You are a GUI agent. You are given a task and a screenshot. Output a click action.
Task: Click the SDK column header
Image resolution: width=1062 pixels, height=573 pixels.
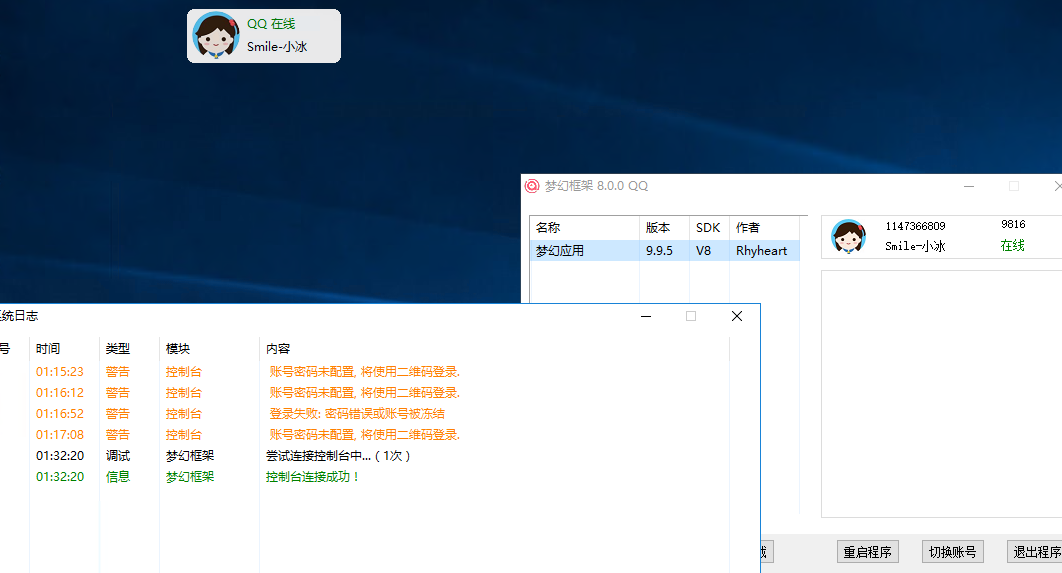pos(708,228)
